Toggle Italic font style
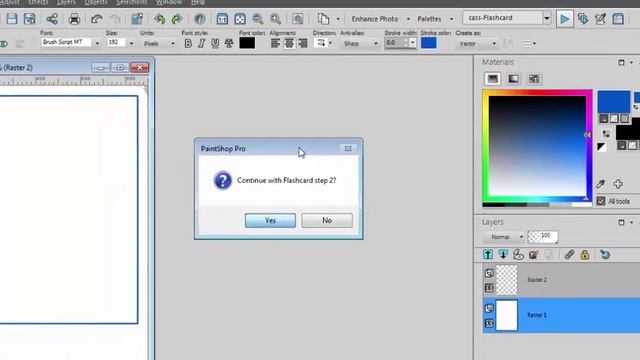 point(201,43)
